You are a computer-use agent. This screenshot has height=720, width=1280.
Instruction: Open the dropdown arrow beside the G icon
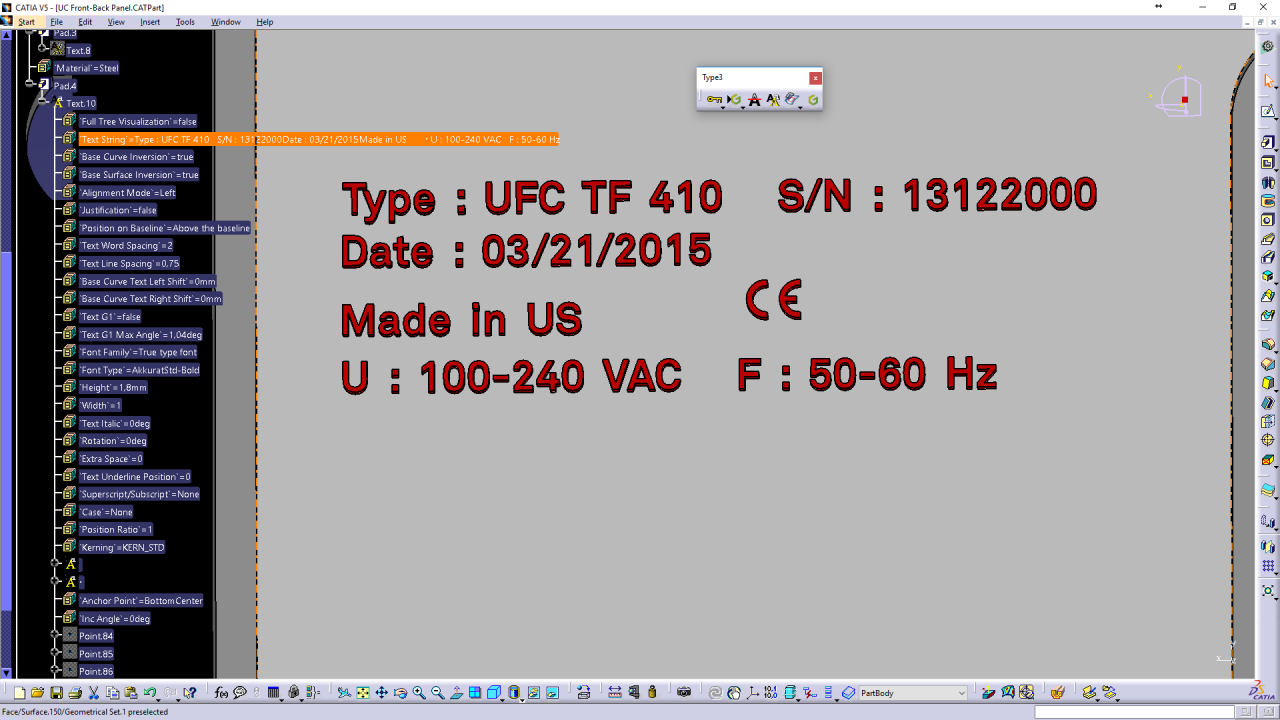tap(743, 107)
